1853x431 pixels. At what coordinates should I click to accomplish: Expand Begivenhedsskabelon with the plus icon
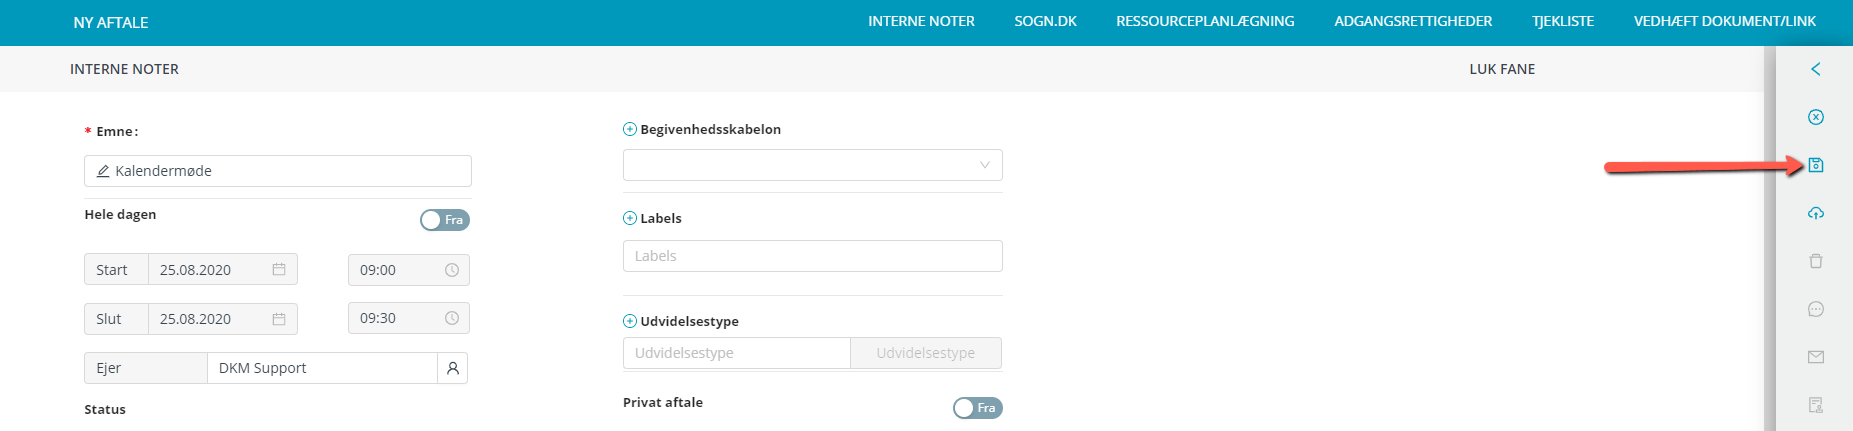point(630,129)
